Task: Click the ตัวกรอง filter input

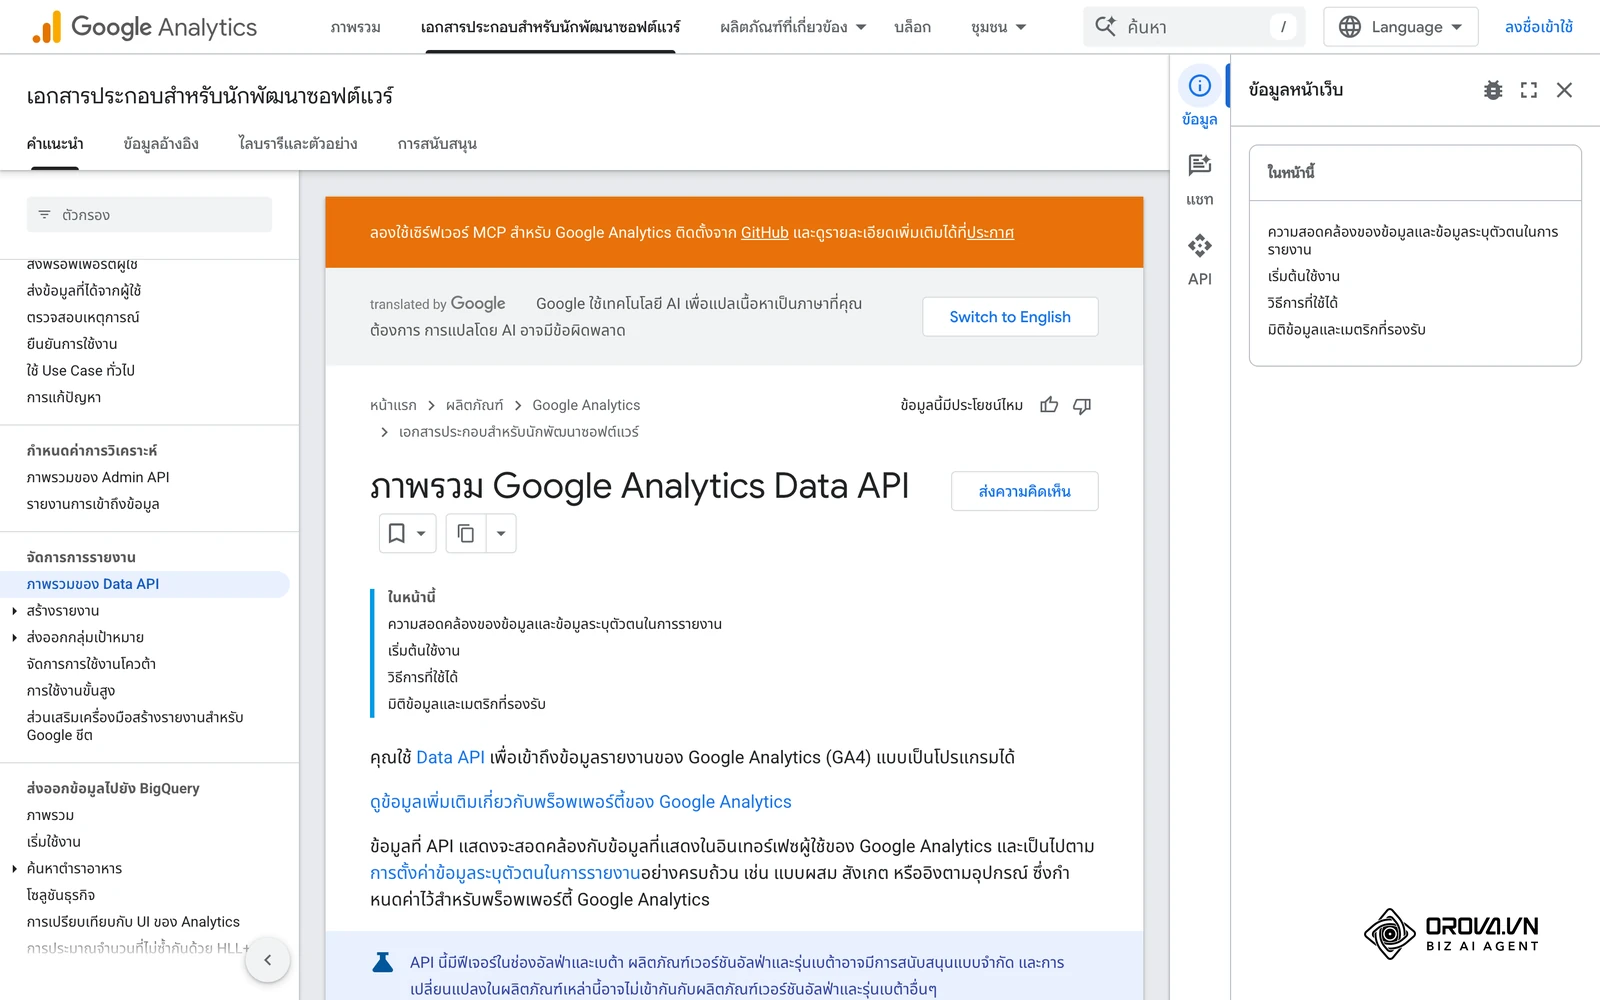Action: pos(149,215)
